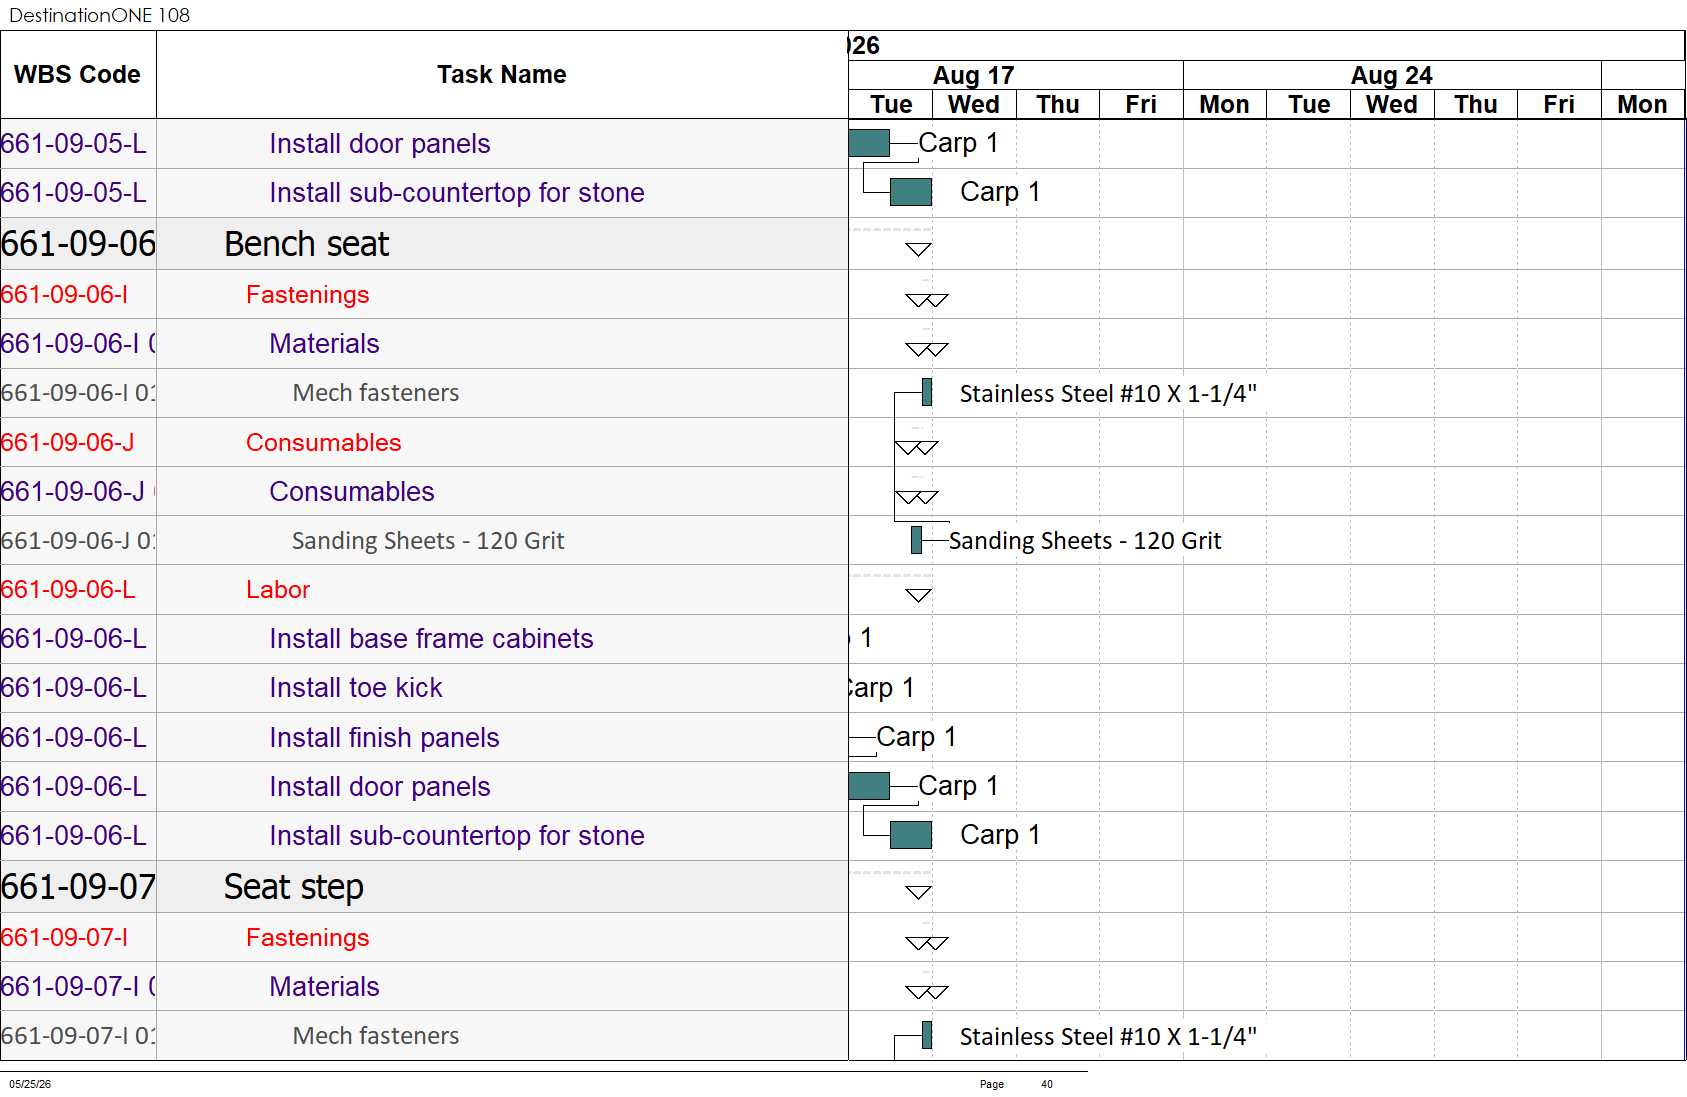Select the Aug 24 week header
This screenshot has height=1097, width=1687.
tap(1392, 75)
